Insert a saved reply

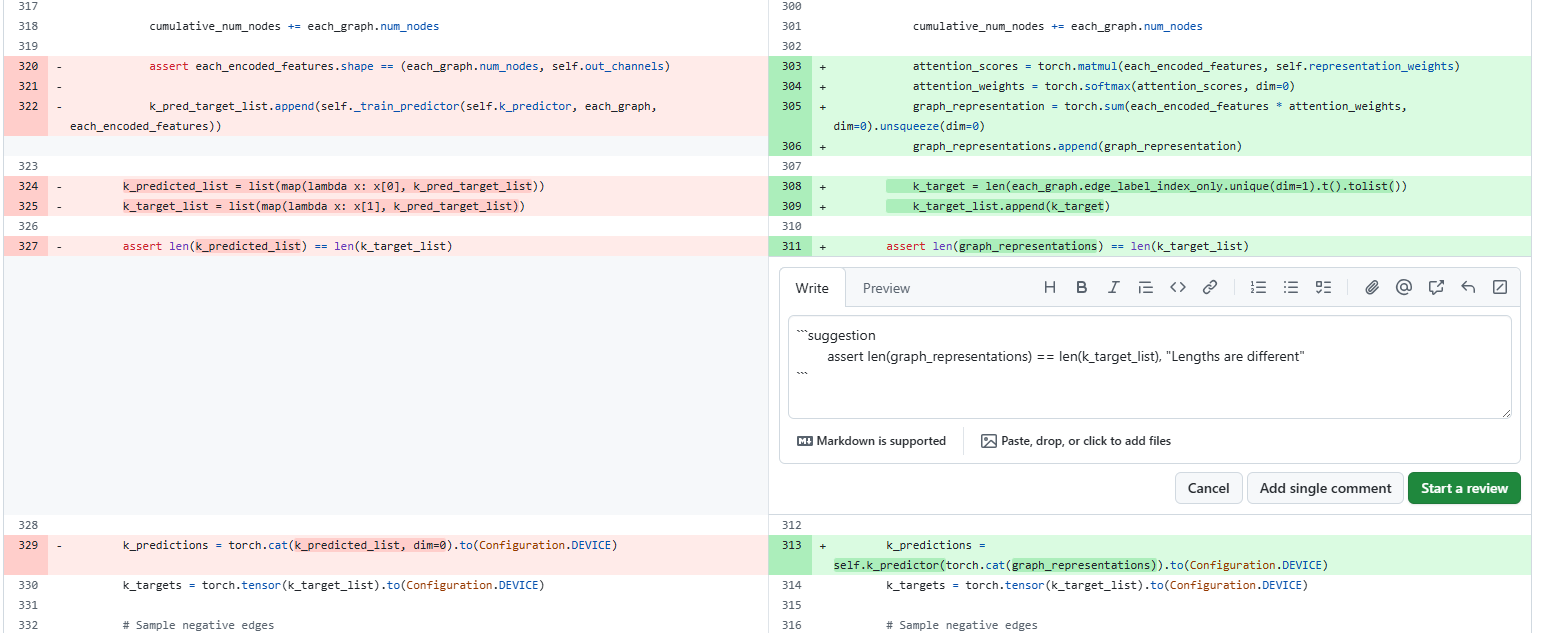click(1468, 287)
